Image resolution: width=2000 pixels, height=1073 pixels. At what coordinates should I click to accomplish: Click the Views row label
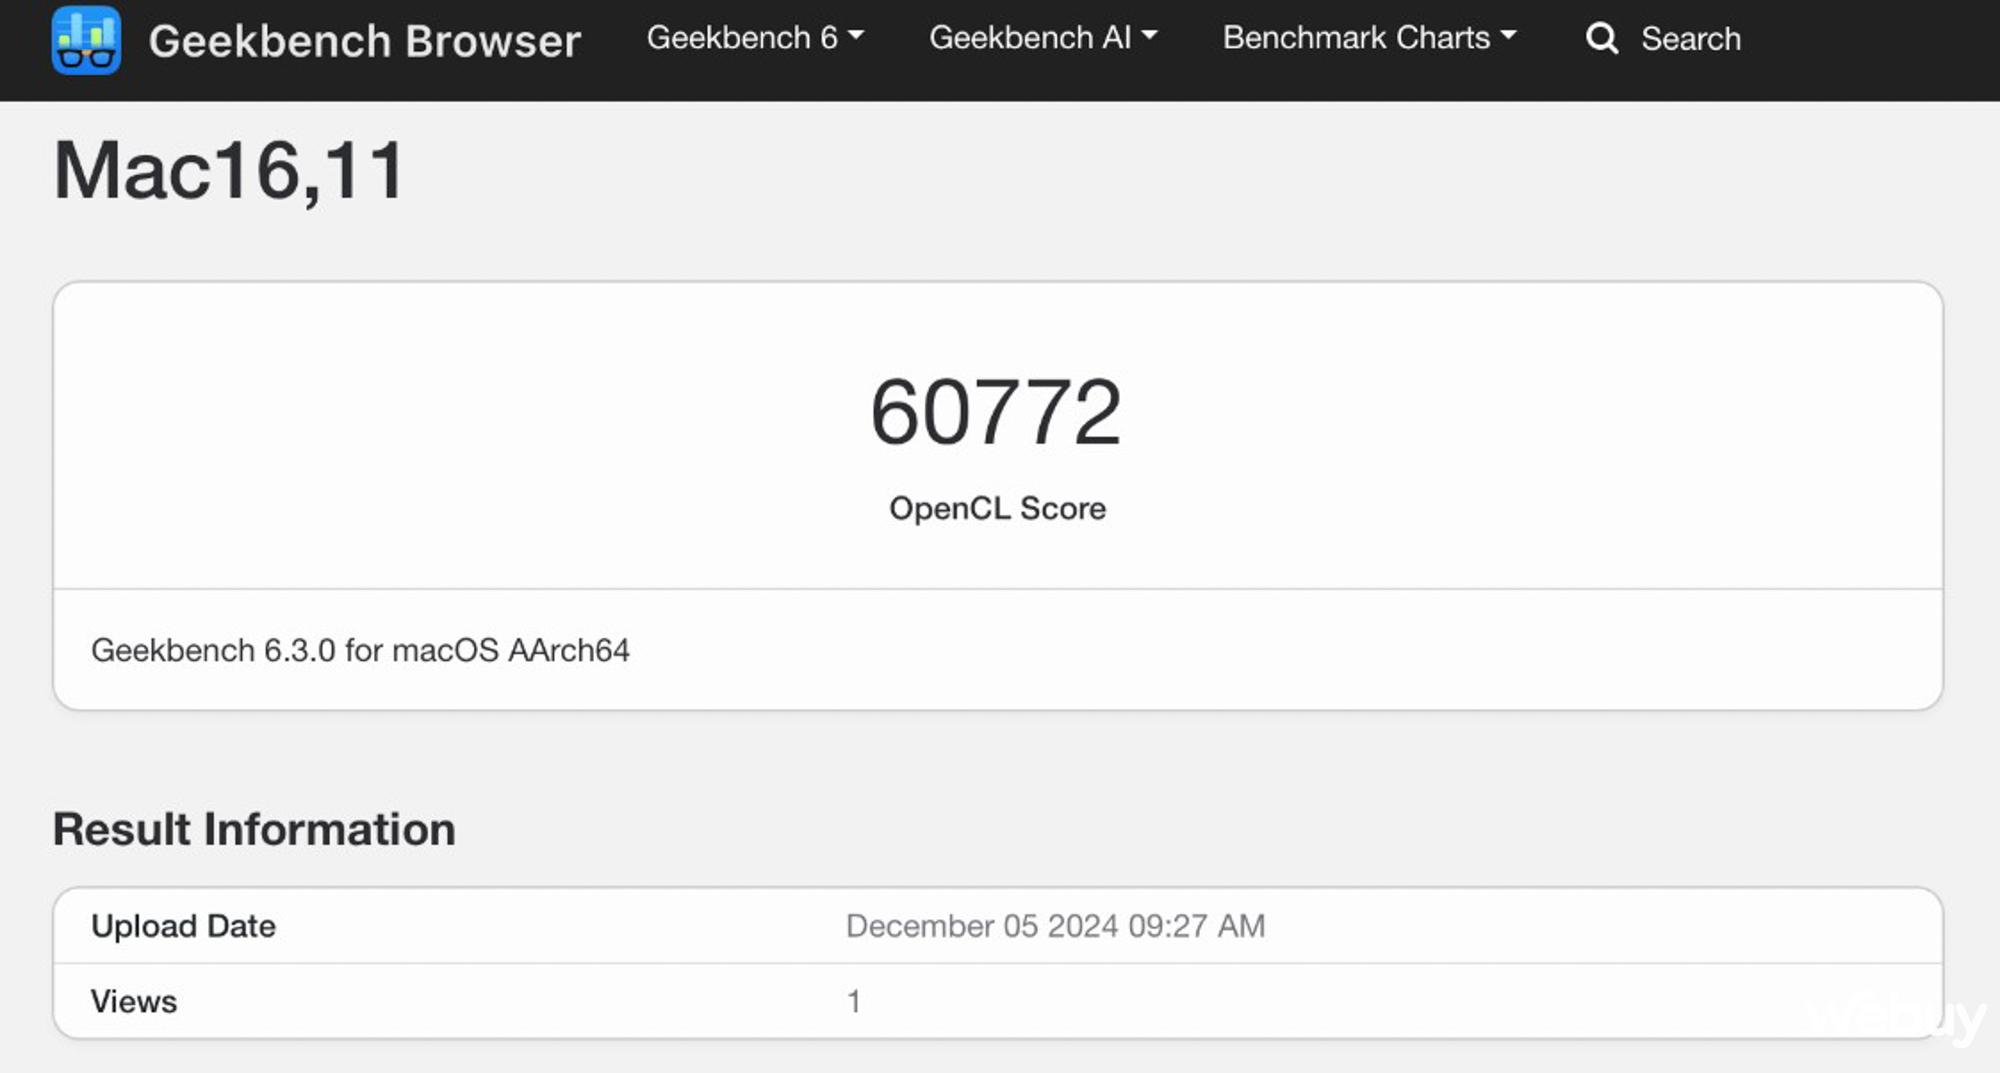point(134,1001)
